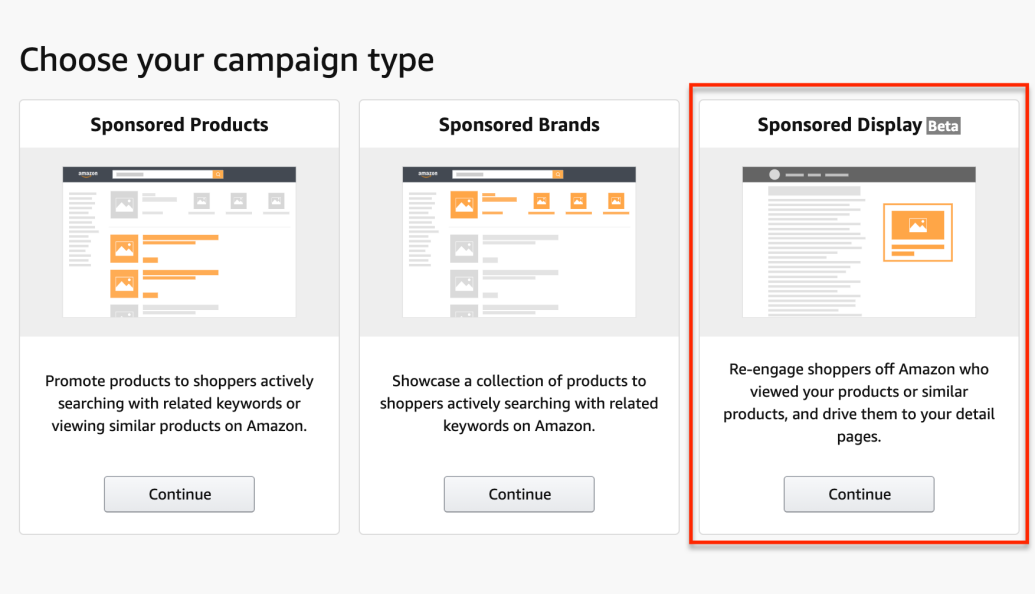Image resolution: width=1035 pixels, height=594 pixels.
Task: Click the Sponsored Display card title
Action: pyautogui.click(x=839, y=125)
